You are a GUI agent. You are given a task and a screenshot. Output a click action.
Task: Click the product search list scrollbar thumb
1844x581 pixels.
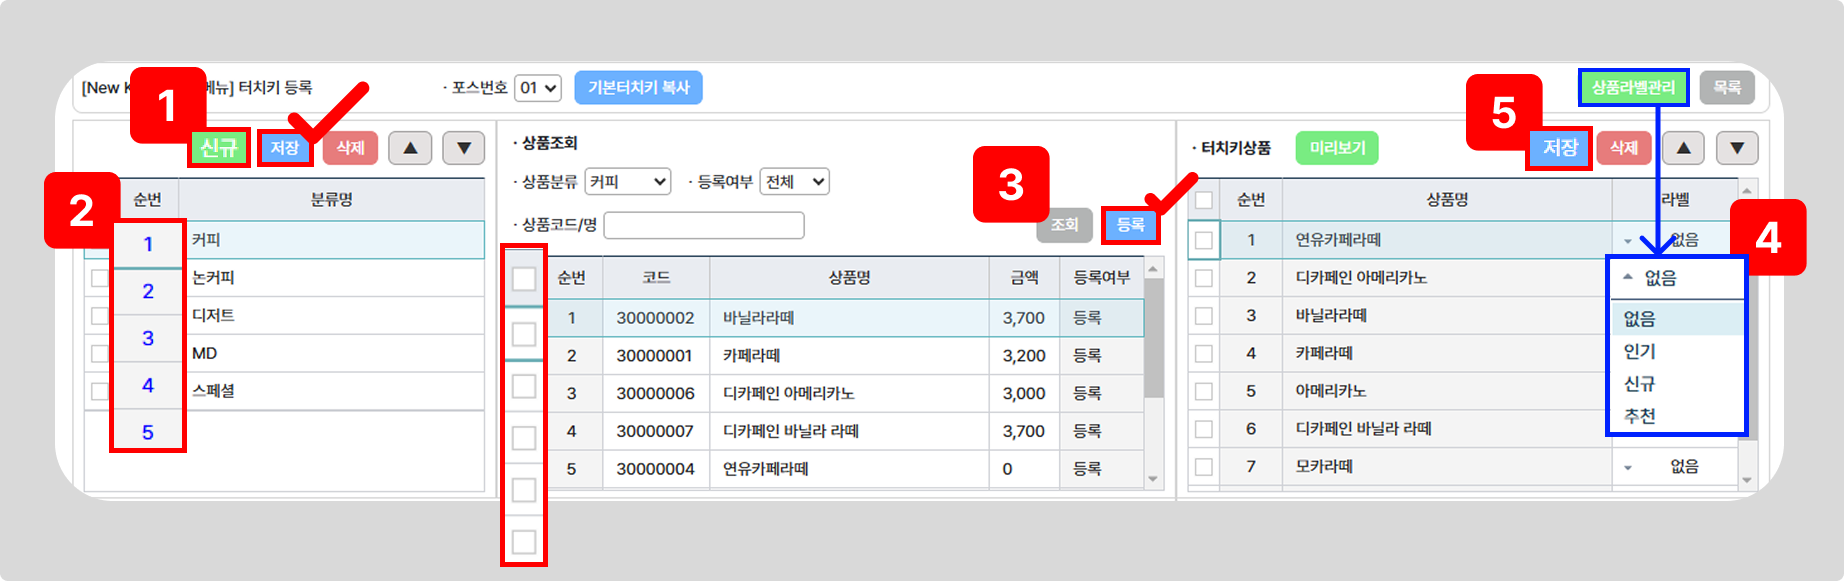pos(1153,340)
